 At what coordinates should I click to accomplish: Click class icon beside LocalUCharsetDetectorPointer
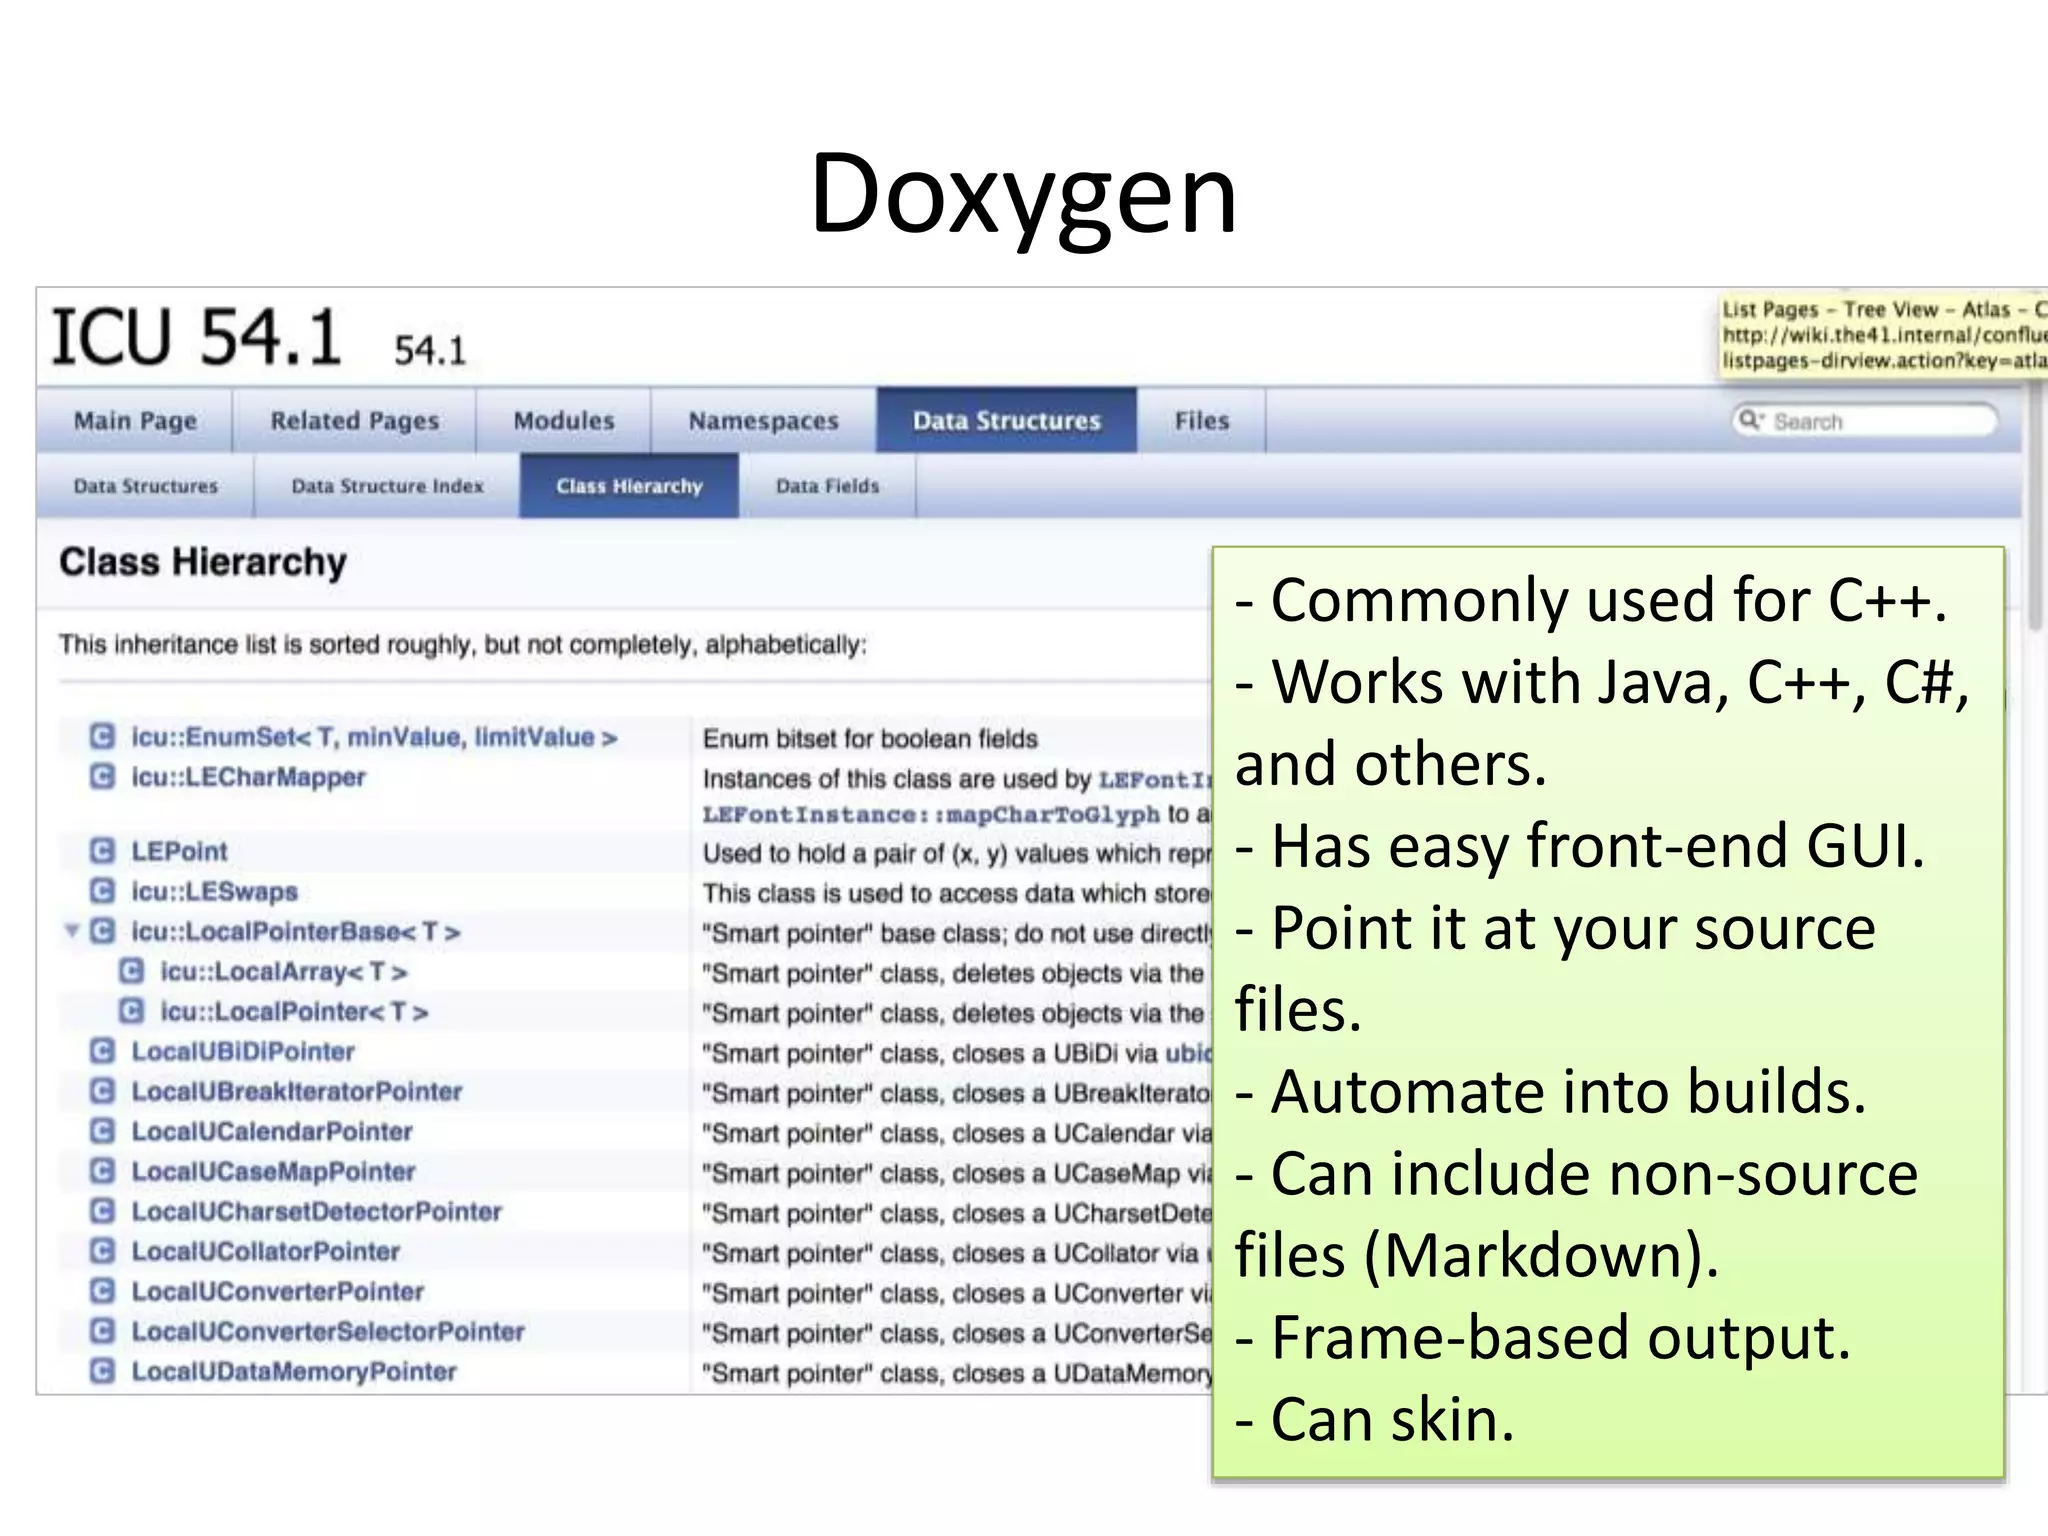pos(102,1211)
